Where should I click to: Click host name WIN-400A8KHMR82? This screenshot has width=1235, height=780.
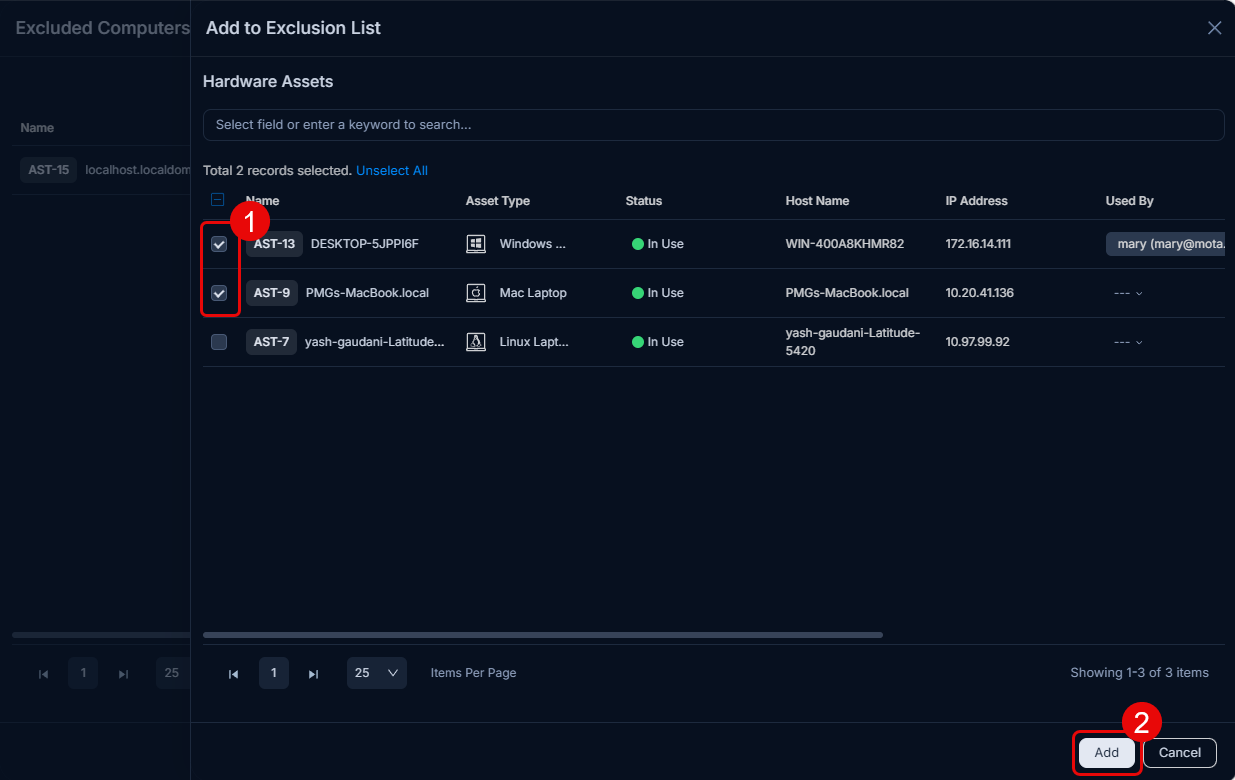845,244
